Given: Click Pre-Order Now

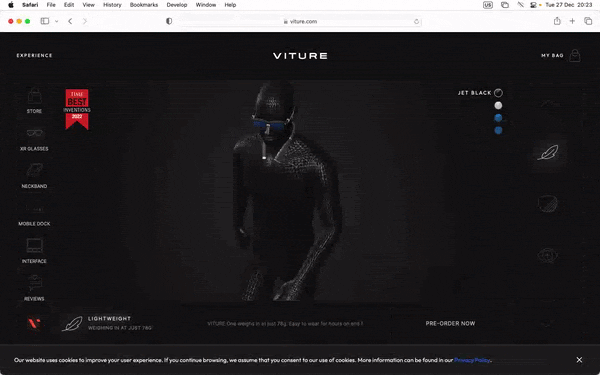Looking at the screenshot, I should click(450, 323).
